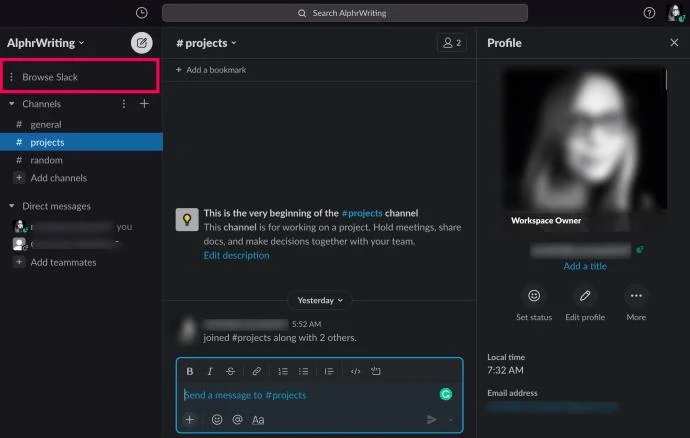The width and height of the screenshot is (690, 438).
Task: Close the Profile panel
Action: (674, 42)
